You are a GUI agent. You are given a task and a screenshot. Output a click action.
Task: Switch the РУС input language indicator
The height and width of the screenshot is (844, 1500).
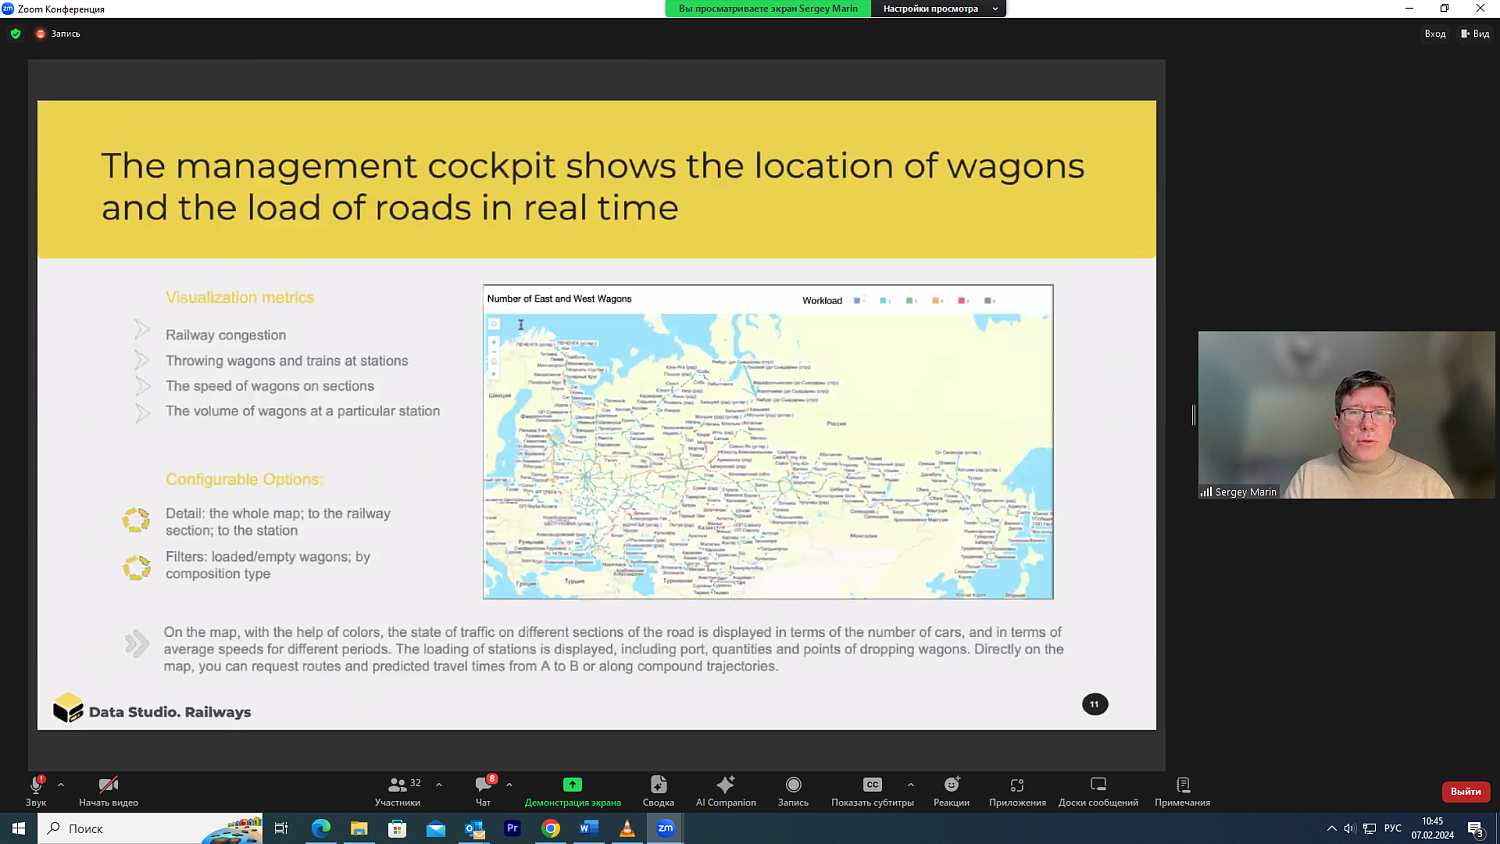click(x=1392, y=828)
